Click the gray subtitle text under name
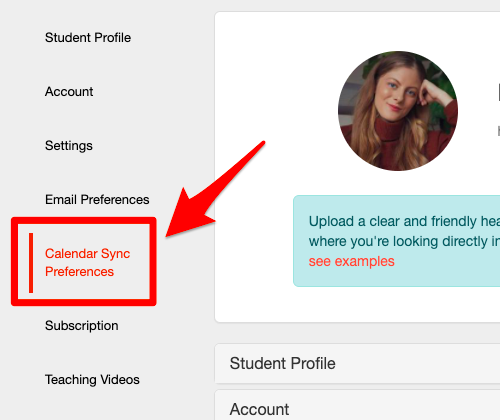500x420 pixels. [x=499, y=131]
